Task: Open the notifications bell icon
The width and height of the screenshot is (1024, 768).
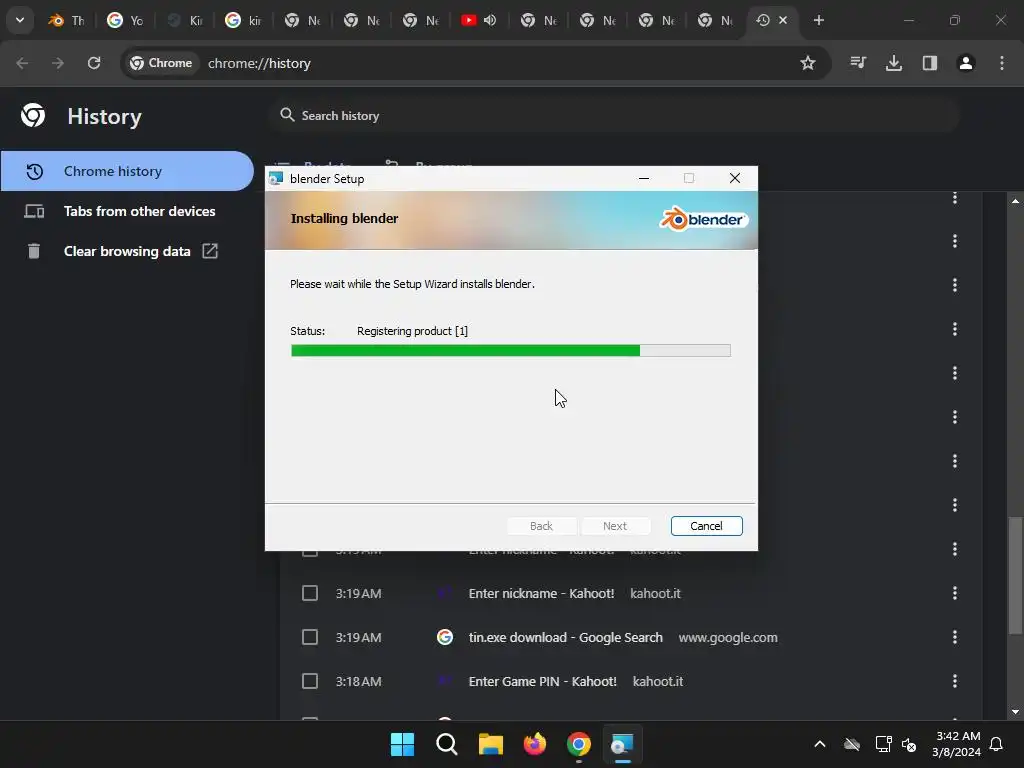Action: tap(997, 744)
